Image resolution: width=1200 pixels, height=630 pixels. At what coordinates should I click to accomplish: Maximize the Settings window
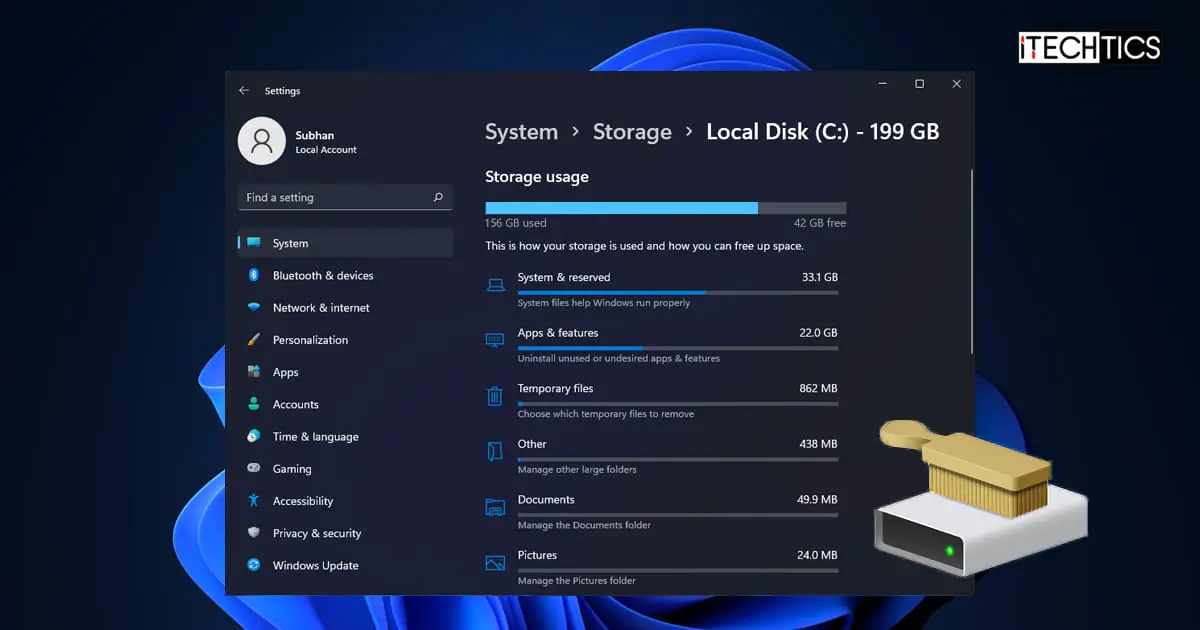919,84
